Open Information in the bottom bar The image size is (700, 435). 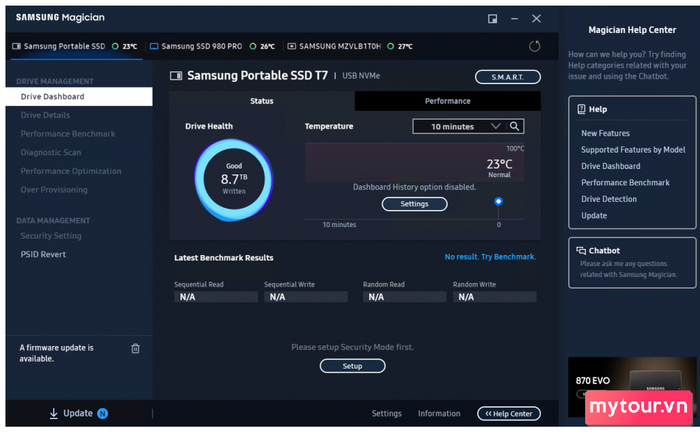439,414
